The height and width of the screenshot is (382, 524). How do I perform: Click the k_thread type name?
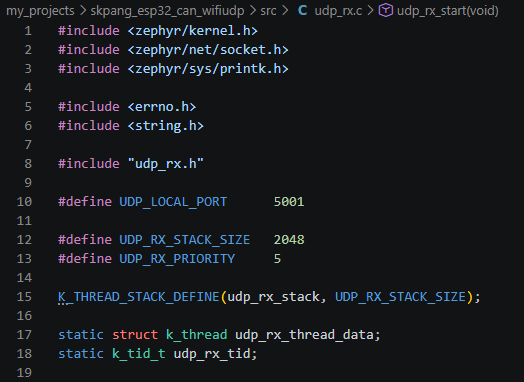[x=196, y=335]
